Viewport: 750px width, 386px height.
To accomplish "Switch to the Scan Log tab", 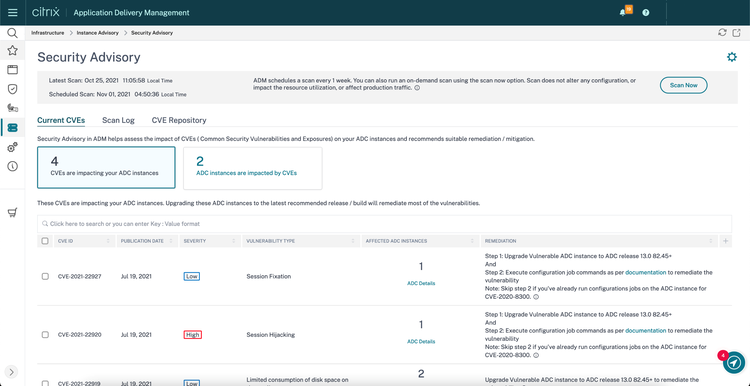I will [118, 121].
